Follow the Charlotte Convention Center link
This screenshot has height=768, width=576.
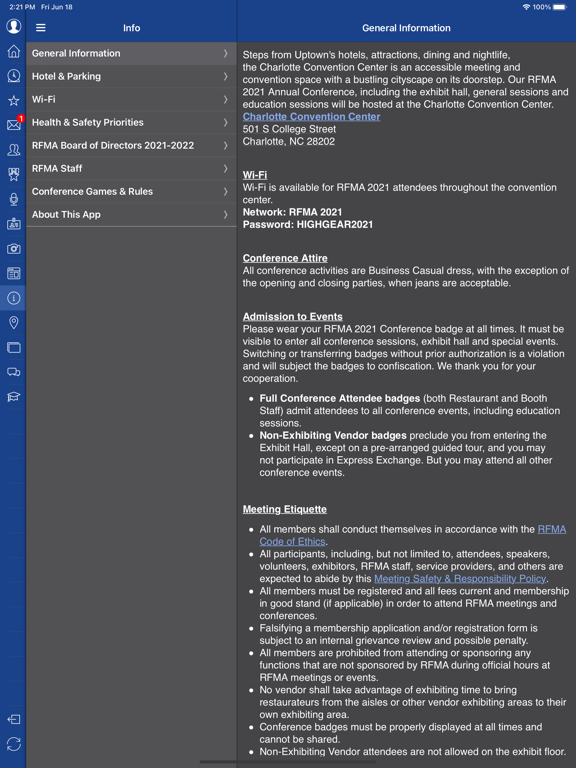[312, 117]
